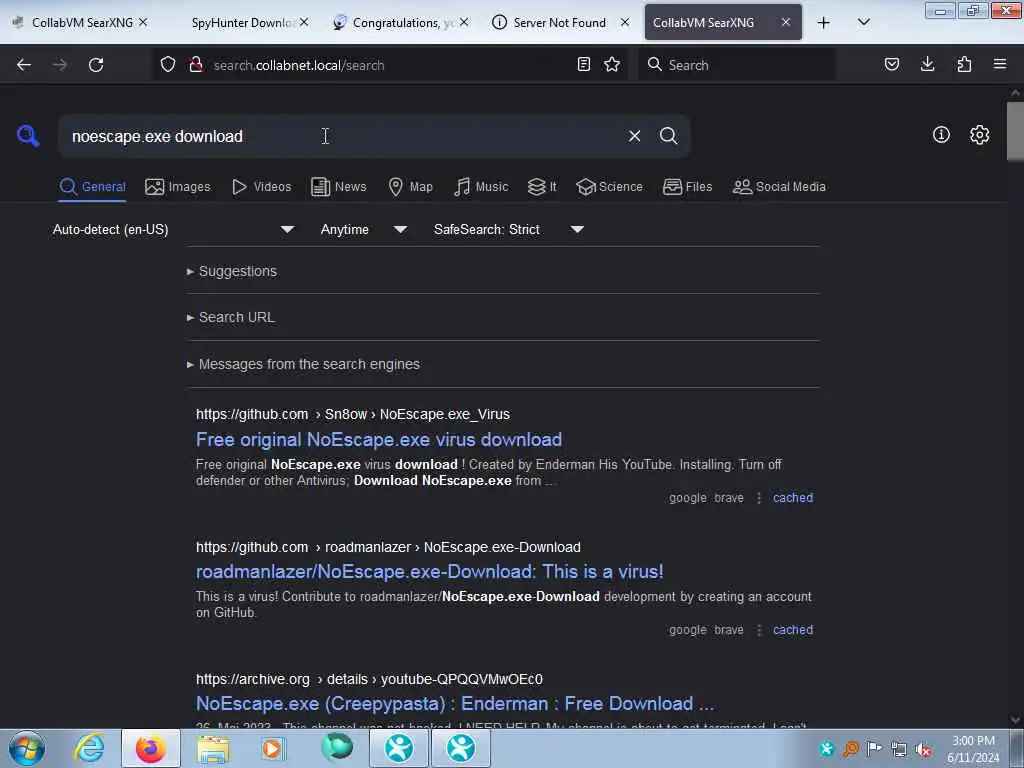Switch to the Social Media category
This screenshot has height=768, width=1024.
(x=779, y=187)
